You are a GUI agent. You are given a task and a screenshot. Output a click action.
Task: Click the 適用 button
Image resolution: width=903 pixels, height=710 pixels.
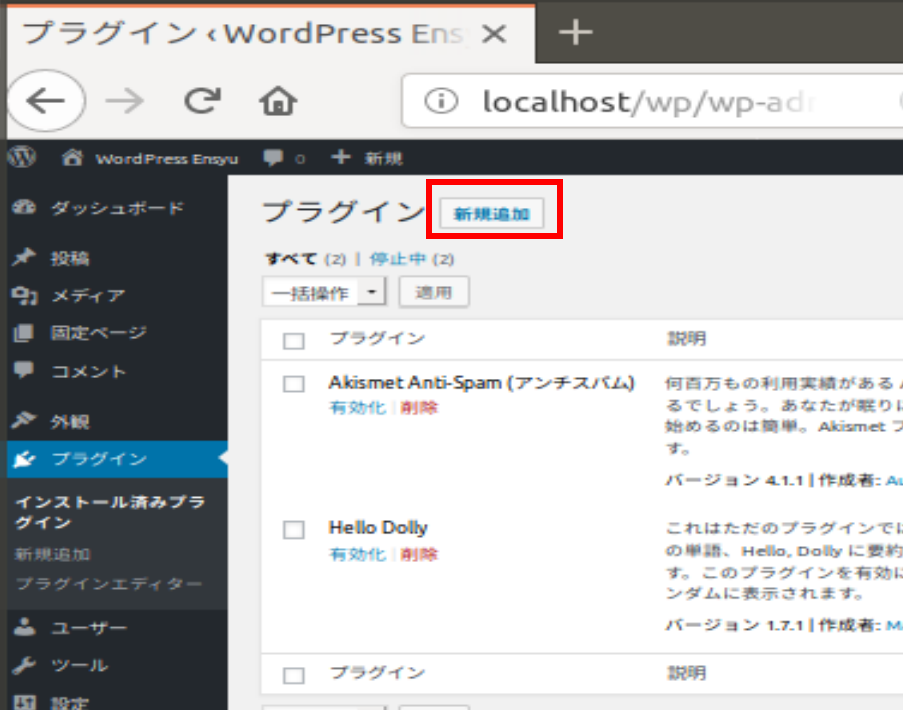tap(434, 293)
